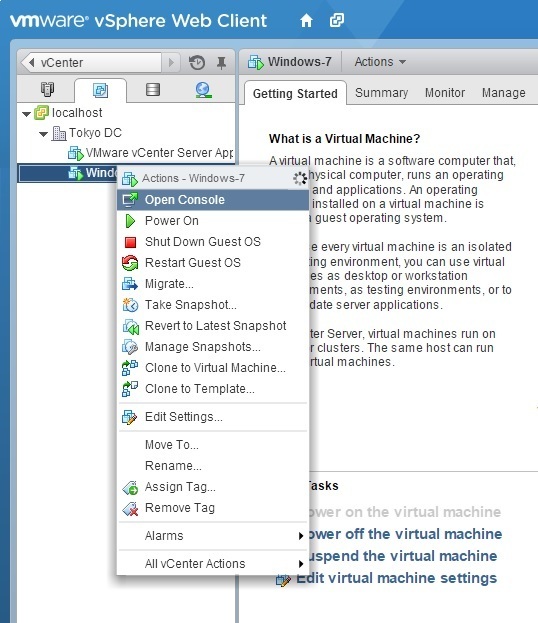Expand the All vCenter Actions submenu
The image size is (538, 623).
[x=301, y=564]
